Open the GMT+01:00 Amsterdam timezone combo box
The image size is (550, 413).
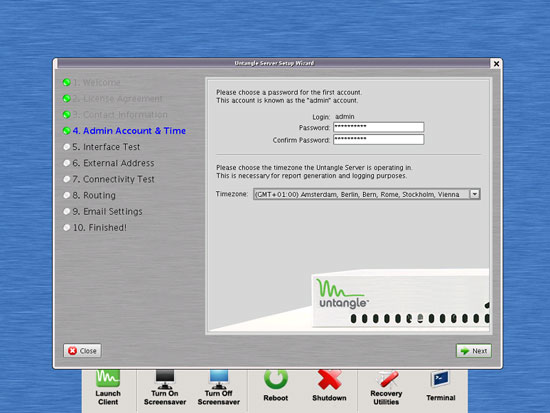click(x=367, y=194)
